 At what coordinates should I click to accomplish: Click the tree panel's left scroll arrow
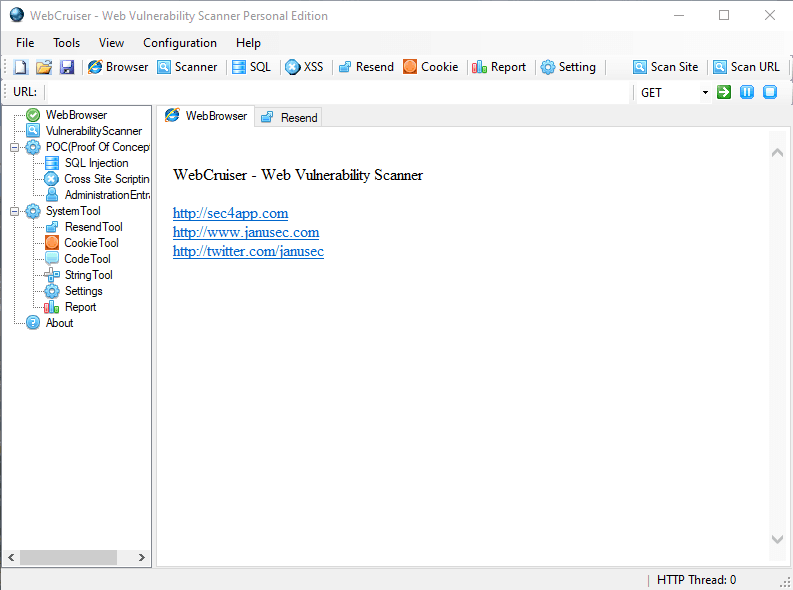click(11, 557)
